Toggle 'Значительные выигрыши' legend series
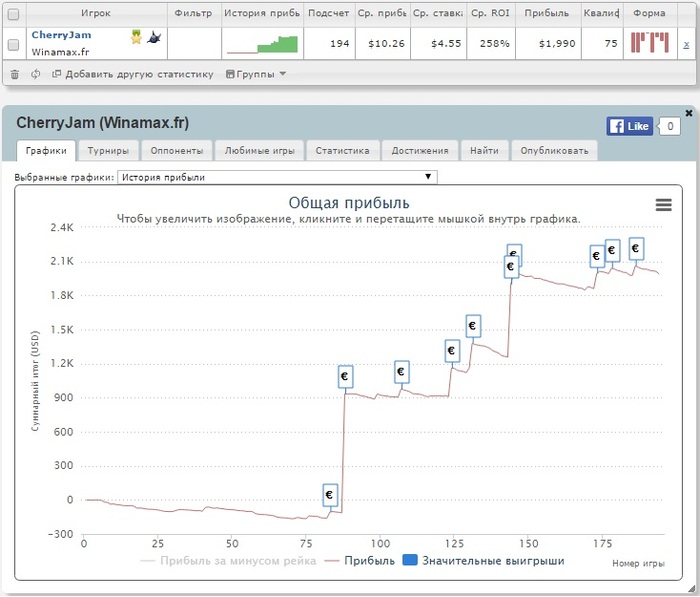This screenshot has width=700, height=597. coord(483,561)
